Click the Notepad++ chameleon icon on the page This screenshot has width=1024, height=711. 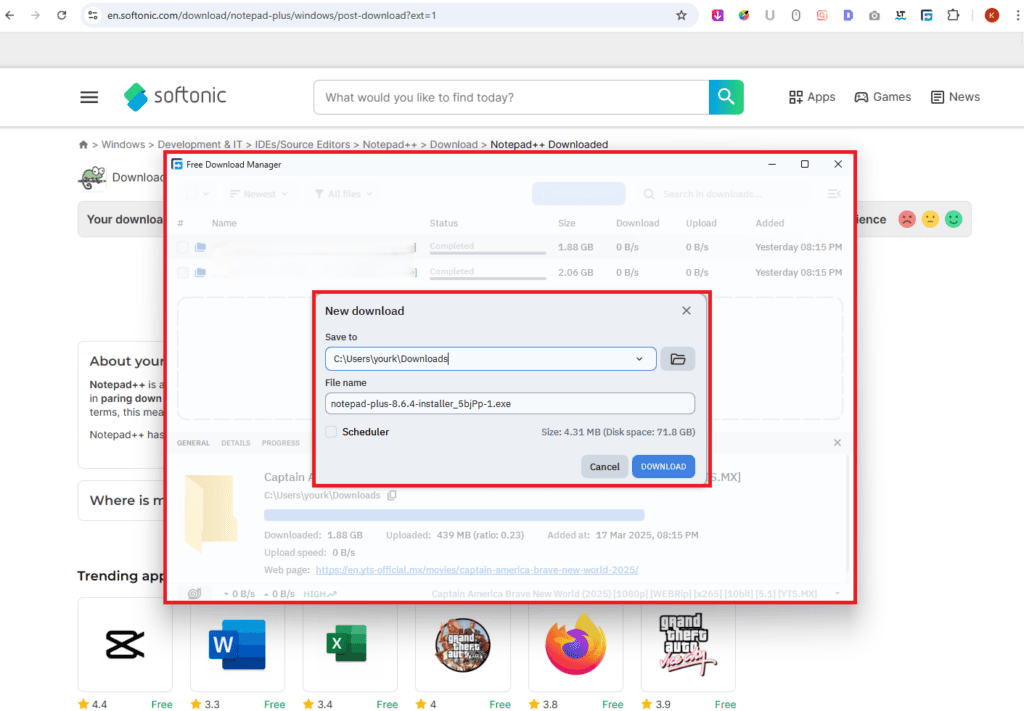92,178
